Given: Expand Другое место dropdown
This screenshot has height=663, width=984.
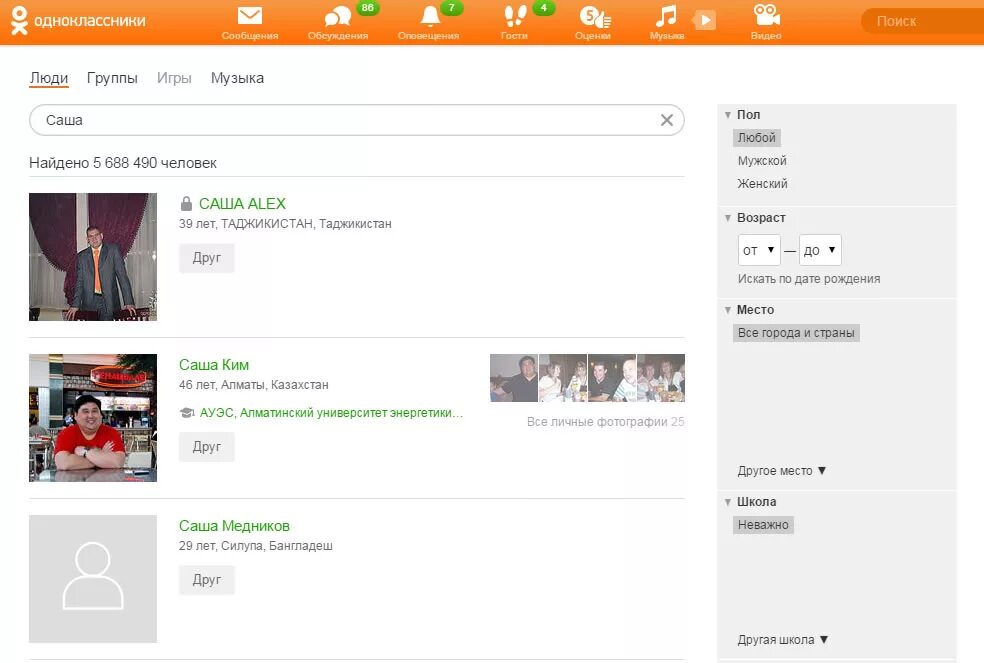Looking at the screenshot, I should pyautogui.click(x=782, y=471).
